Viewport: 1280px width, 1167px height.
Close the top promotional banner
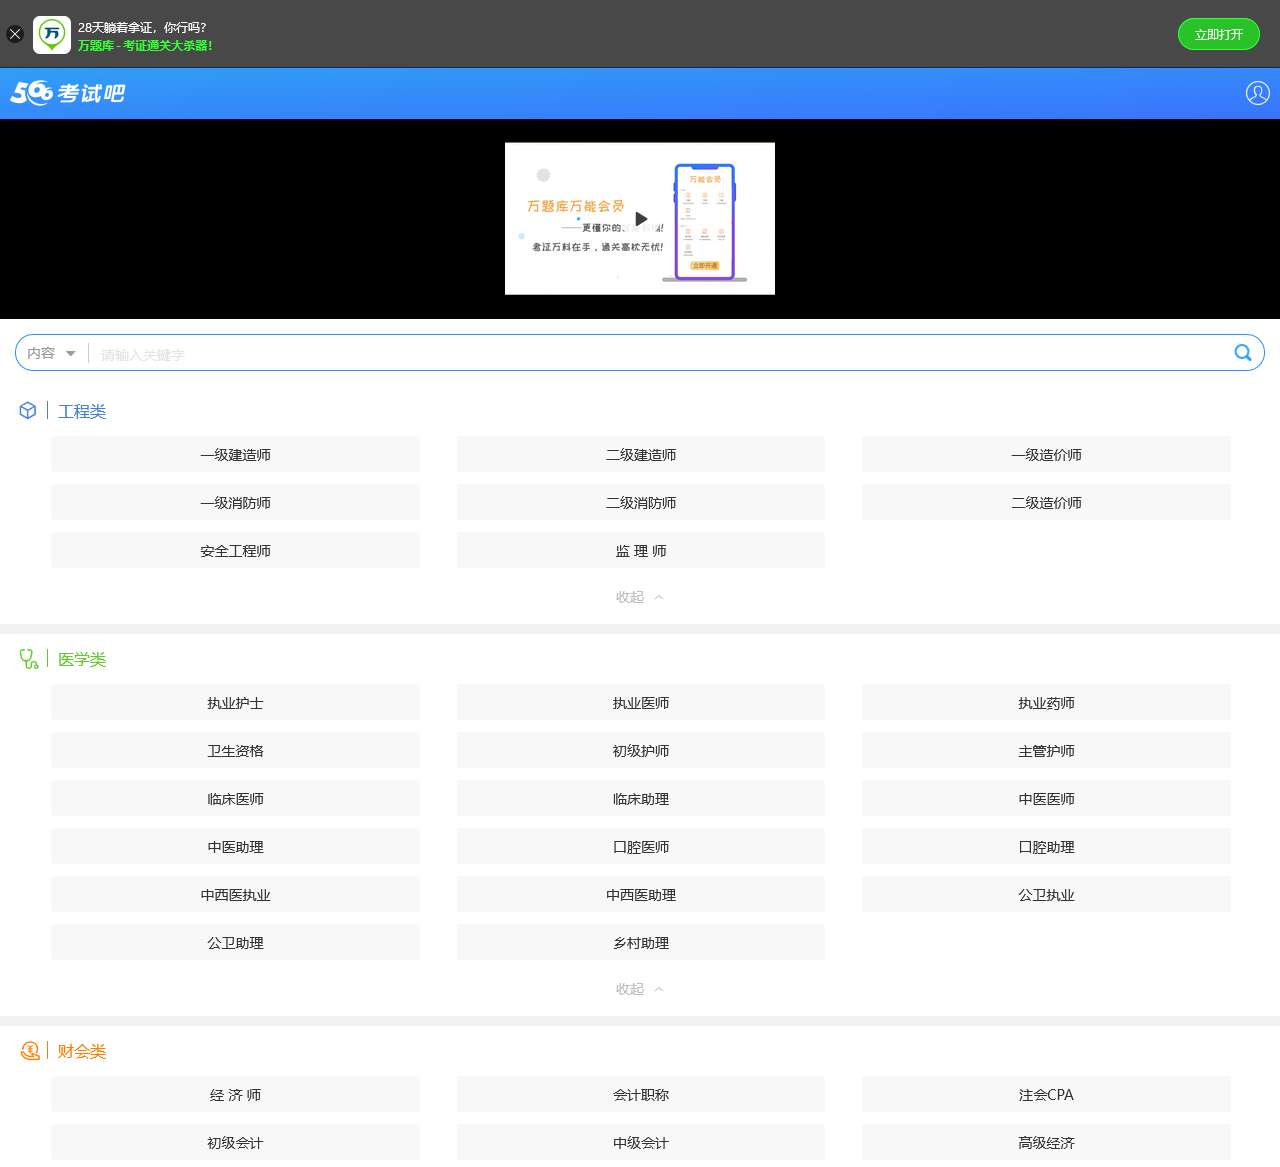(15, 34)
